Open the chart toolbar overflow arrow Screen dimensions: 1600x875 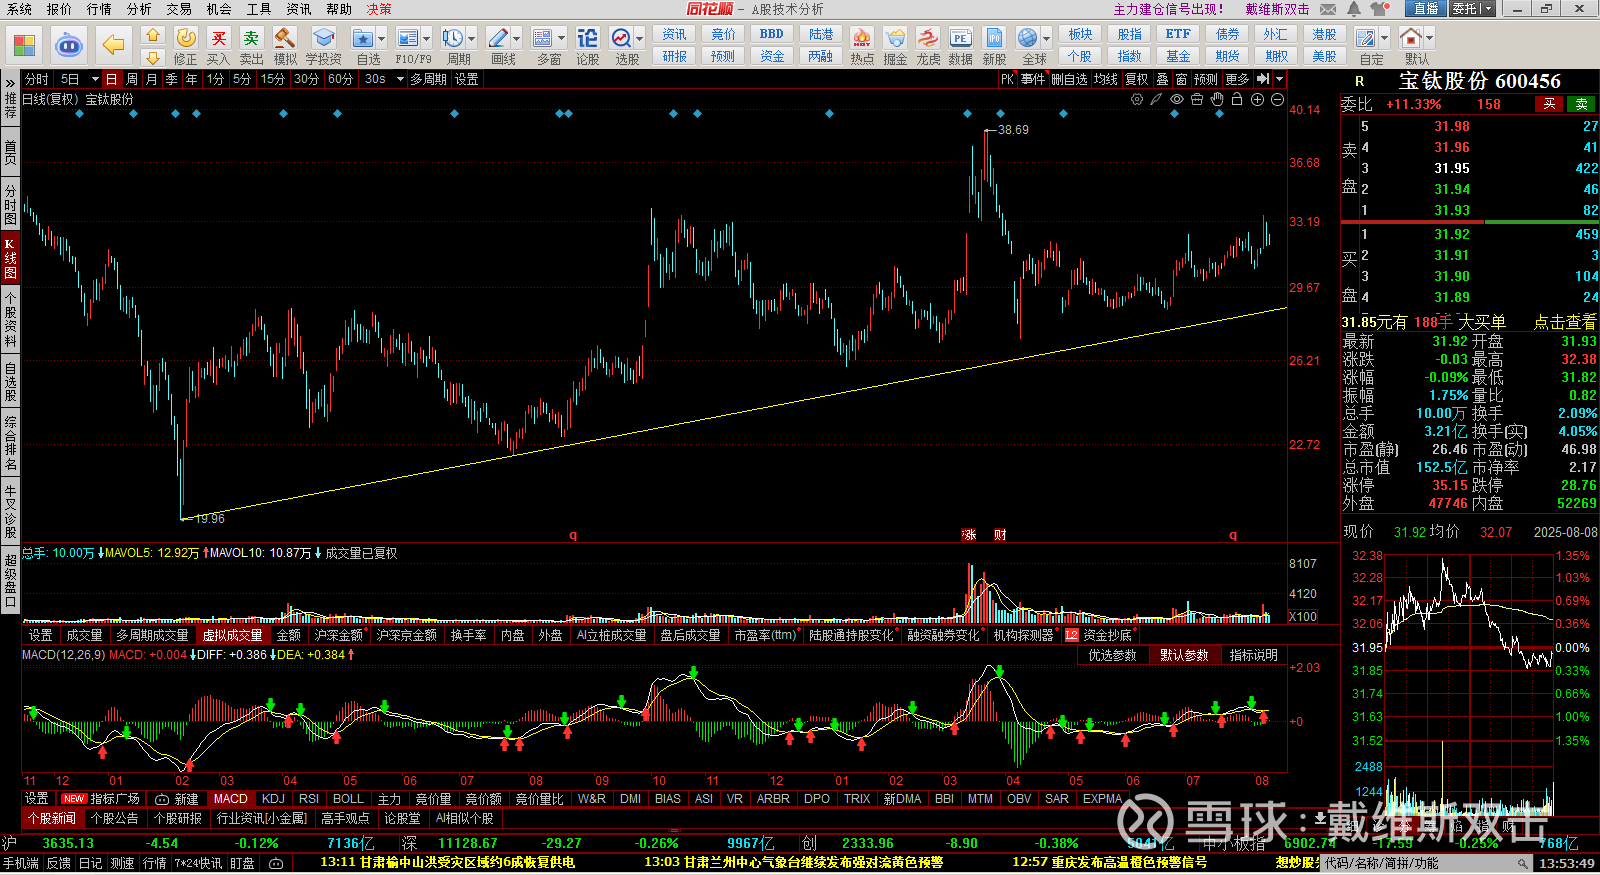click(x=1279, y=79)
